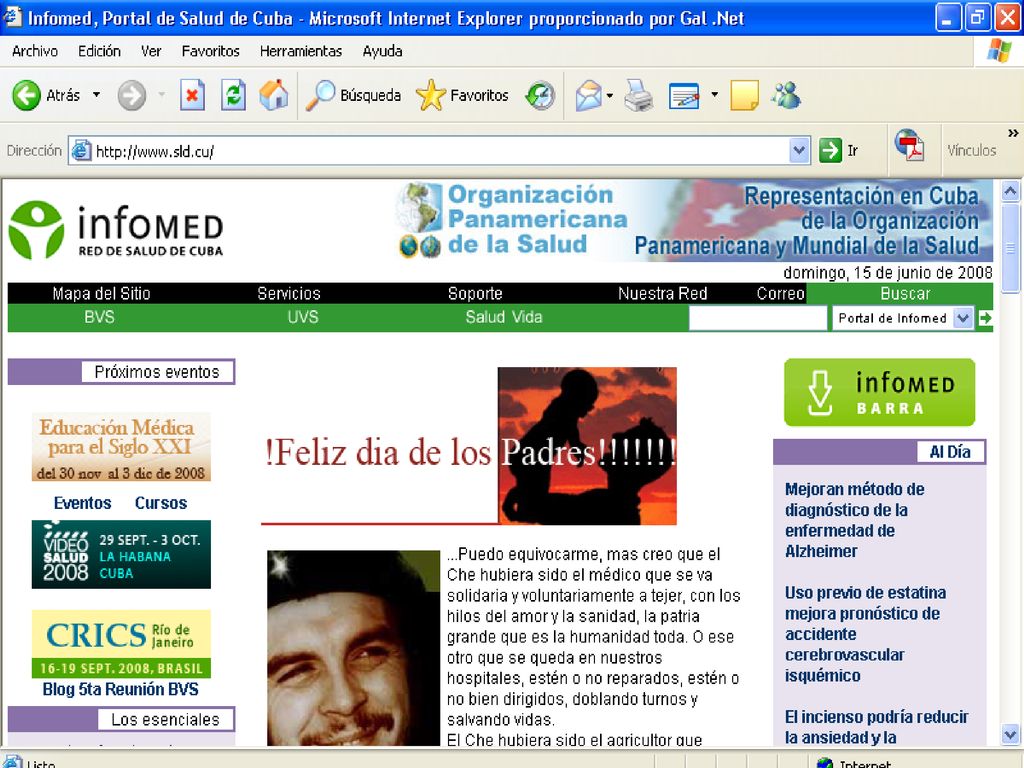
Task: Open the Edición menu
Action: (x=99, y=51)
